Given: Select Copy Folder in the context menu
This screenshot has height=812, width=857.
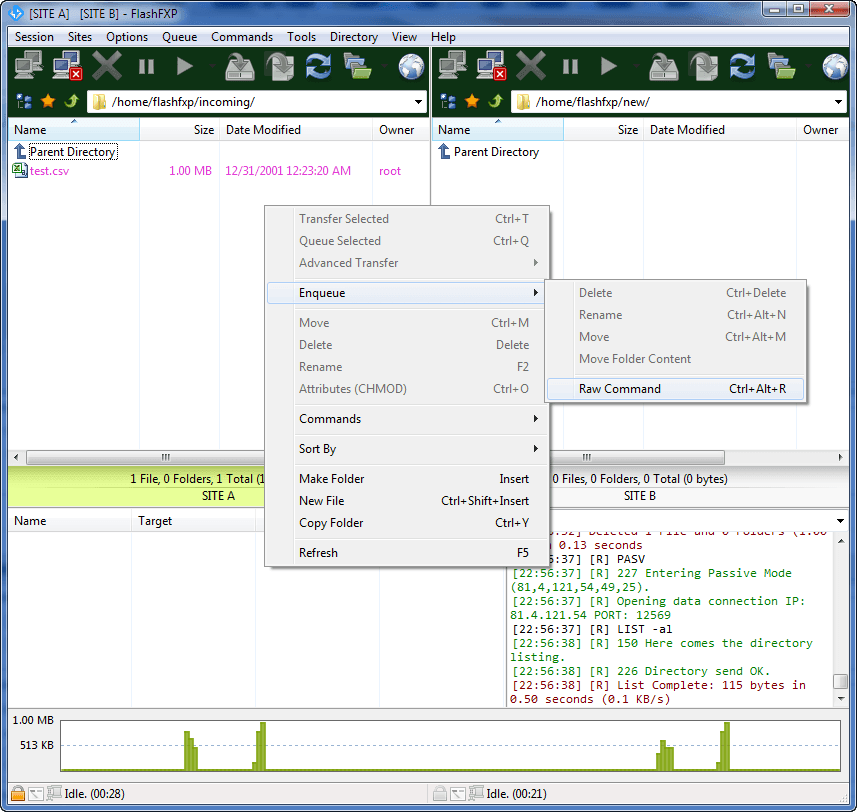Looking at the screenshot, I should coord(407,522).
